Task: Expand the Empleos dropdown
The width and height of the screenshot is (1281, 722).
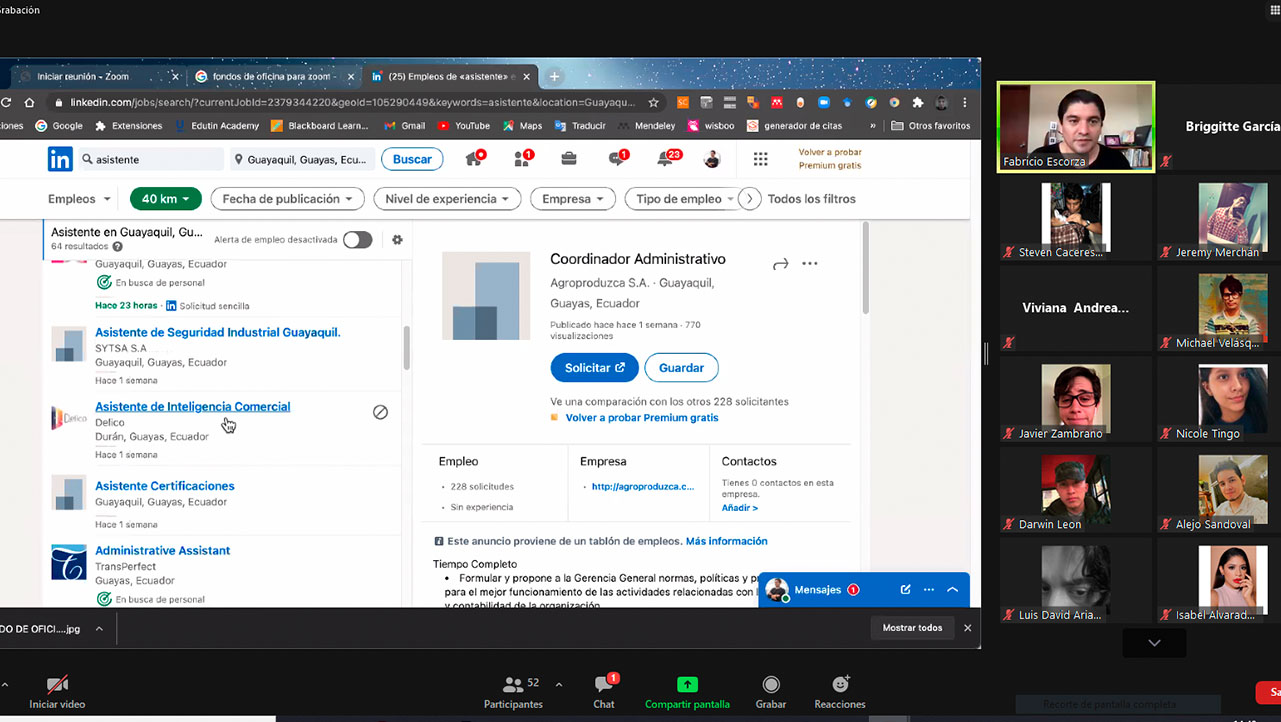Action: [80, 199]
